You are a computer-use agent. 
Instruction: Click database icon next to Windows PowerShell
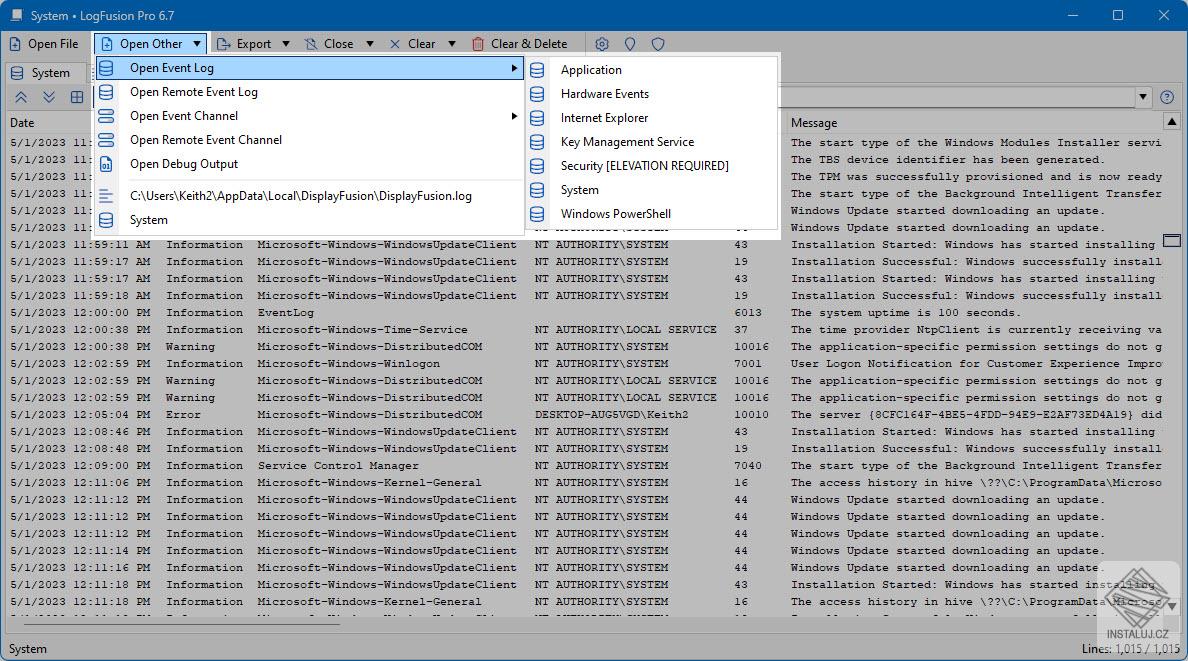tap(537, 215)
